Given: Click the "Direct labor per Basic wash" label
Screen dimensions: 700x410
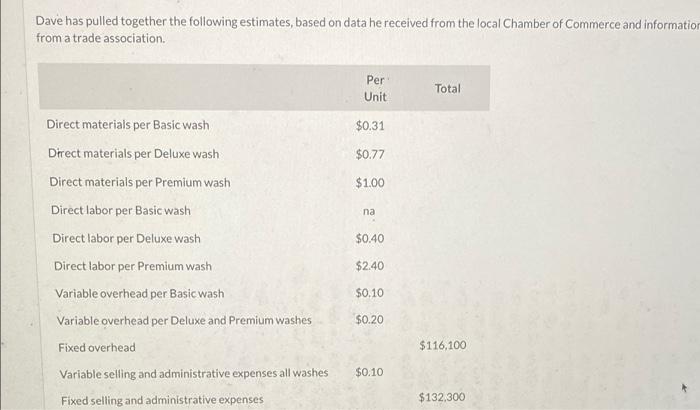Looking at the screenshot, I should pyautogui.click(x=120, y=211).
